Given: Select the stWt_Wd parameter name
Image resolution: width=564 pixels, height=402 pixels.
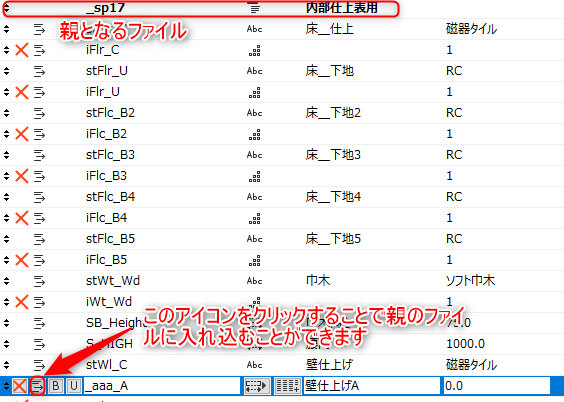Looking at the screenshot, I should pos(113,281).
